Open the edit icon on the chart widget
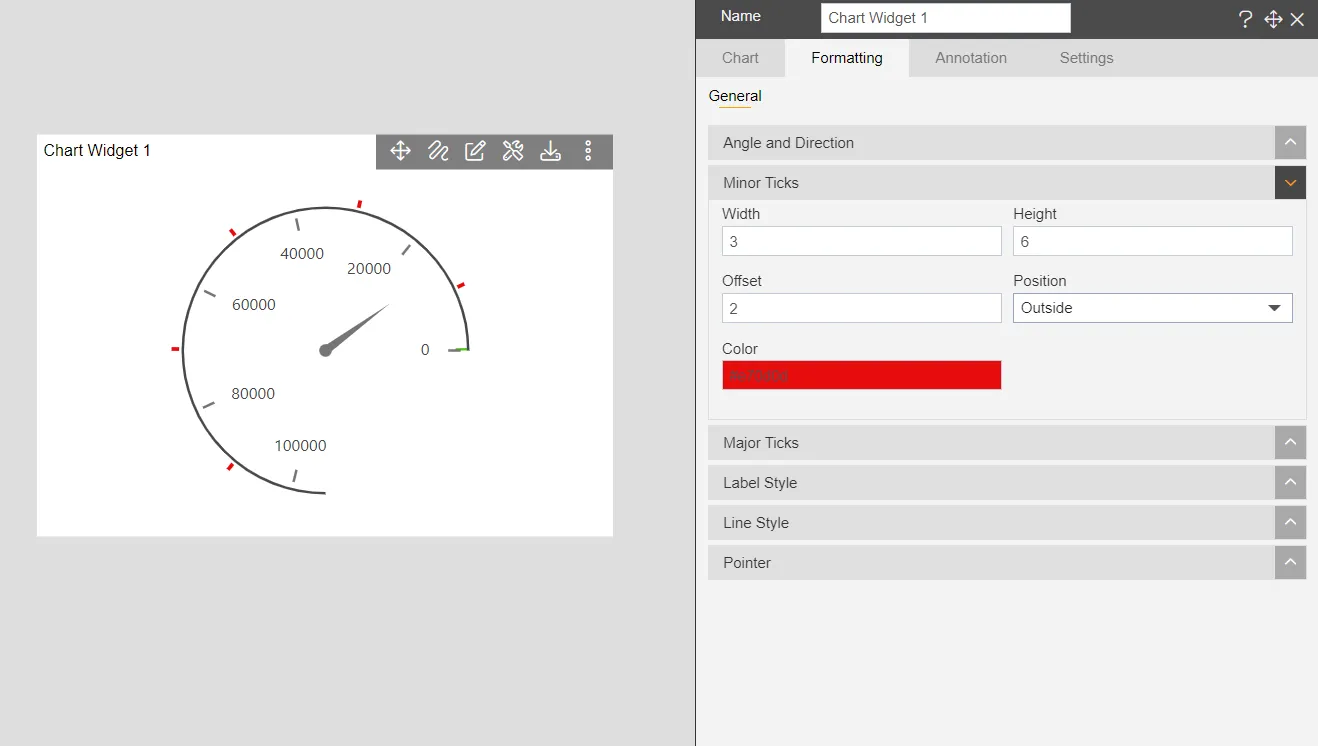1318x746 pixels. click(475, 151)
